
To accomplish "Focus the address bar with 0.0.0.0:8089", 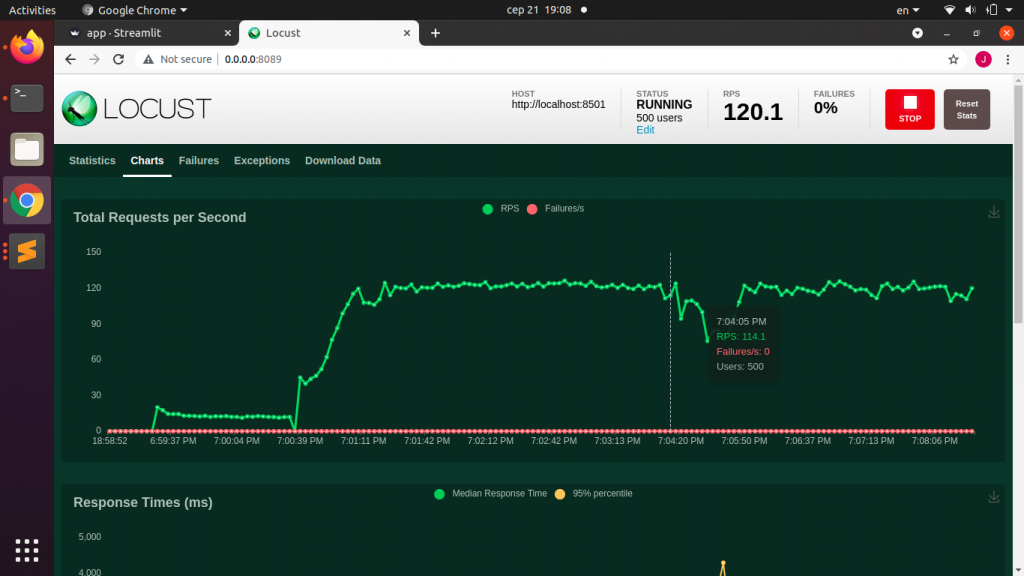I will (253, 59).
